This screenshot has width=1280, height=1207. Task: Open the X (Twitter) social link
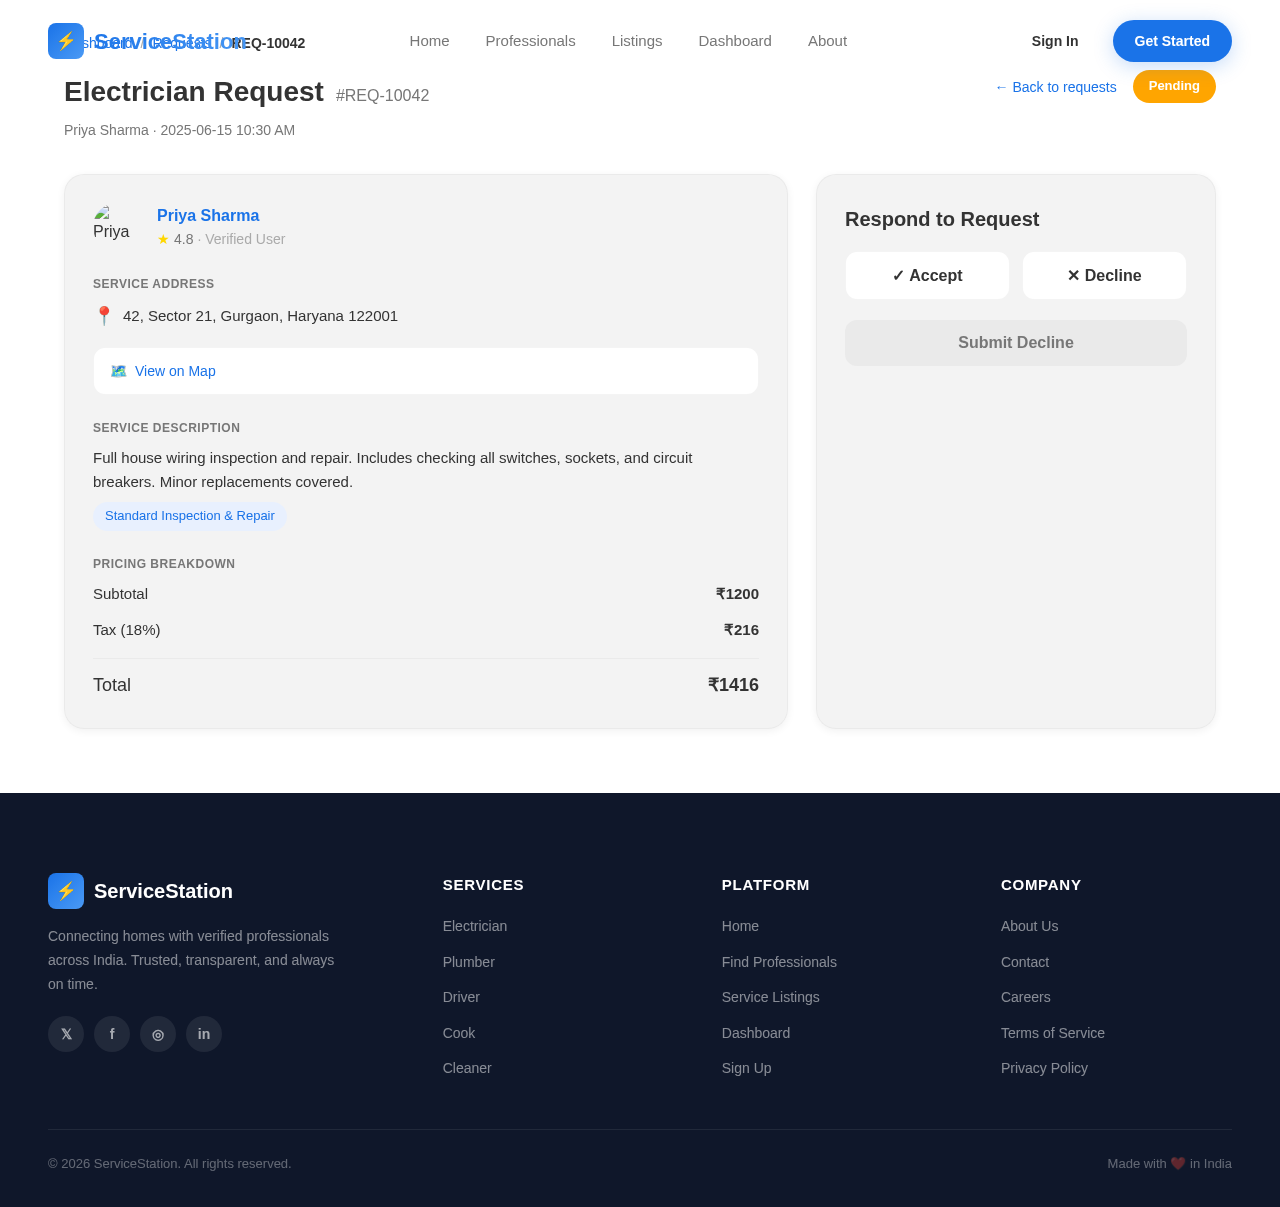(66, 1034)
